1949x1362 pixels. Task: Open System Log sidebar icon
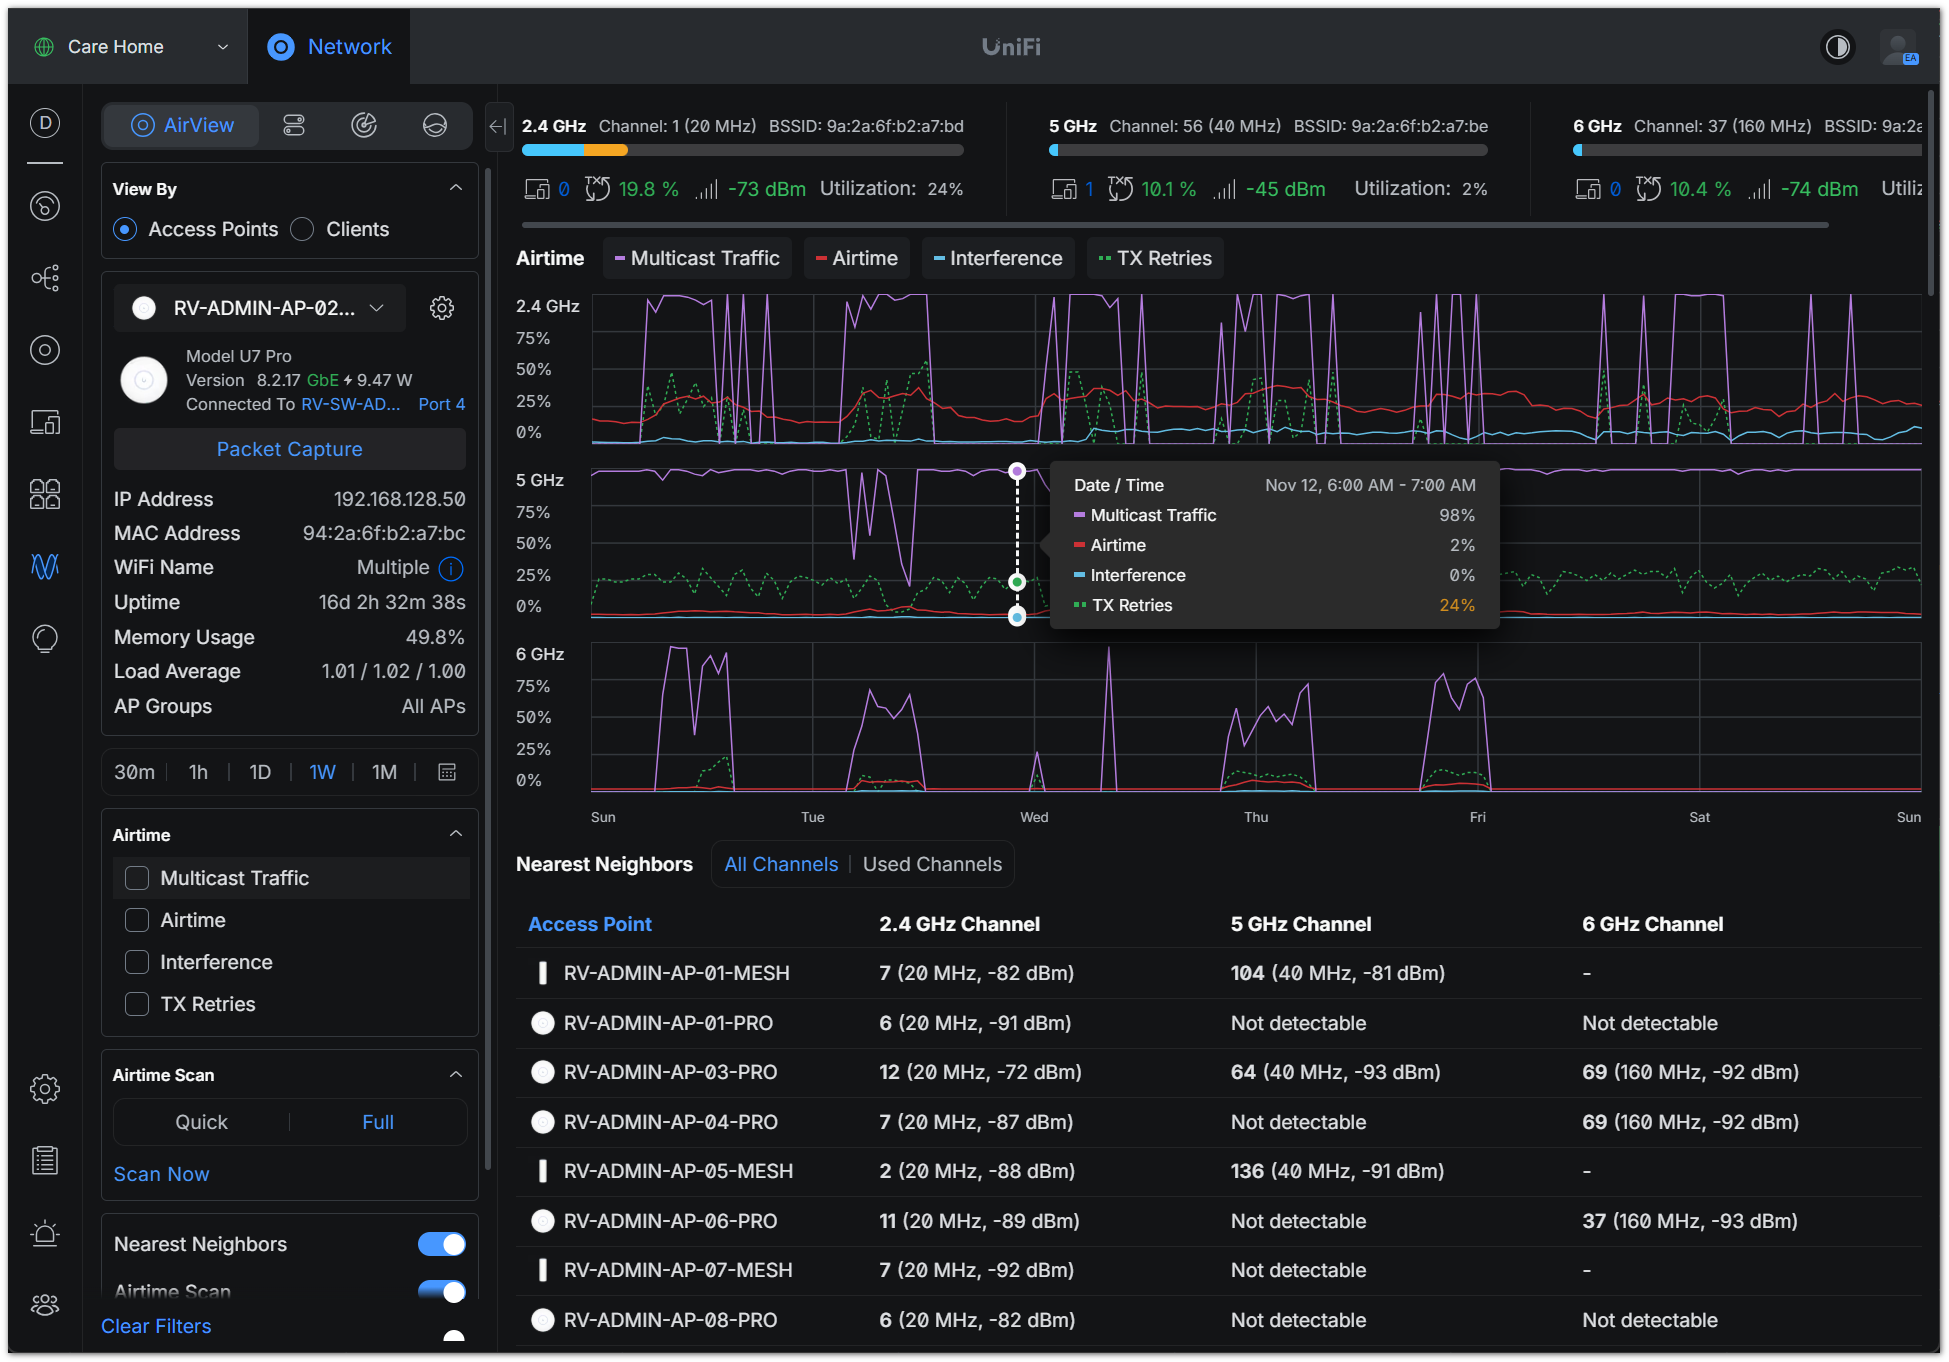(x=45, y=1161)
